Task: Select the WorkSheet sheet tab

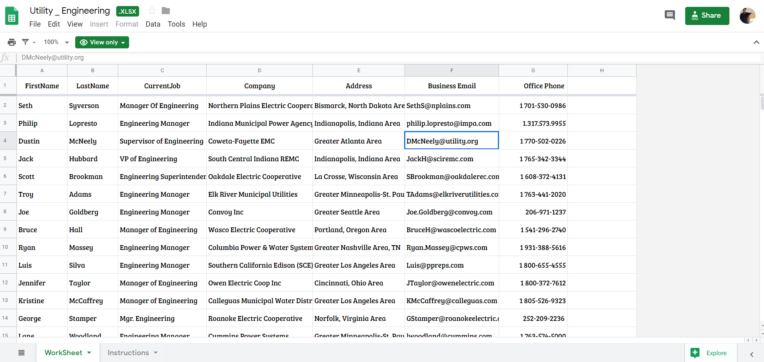Action: [63, 353]
